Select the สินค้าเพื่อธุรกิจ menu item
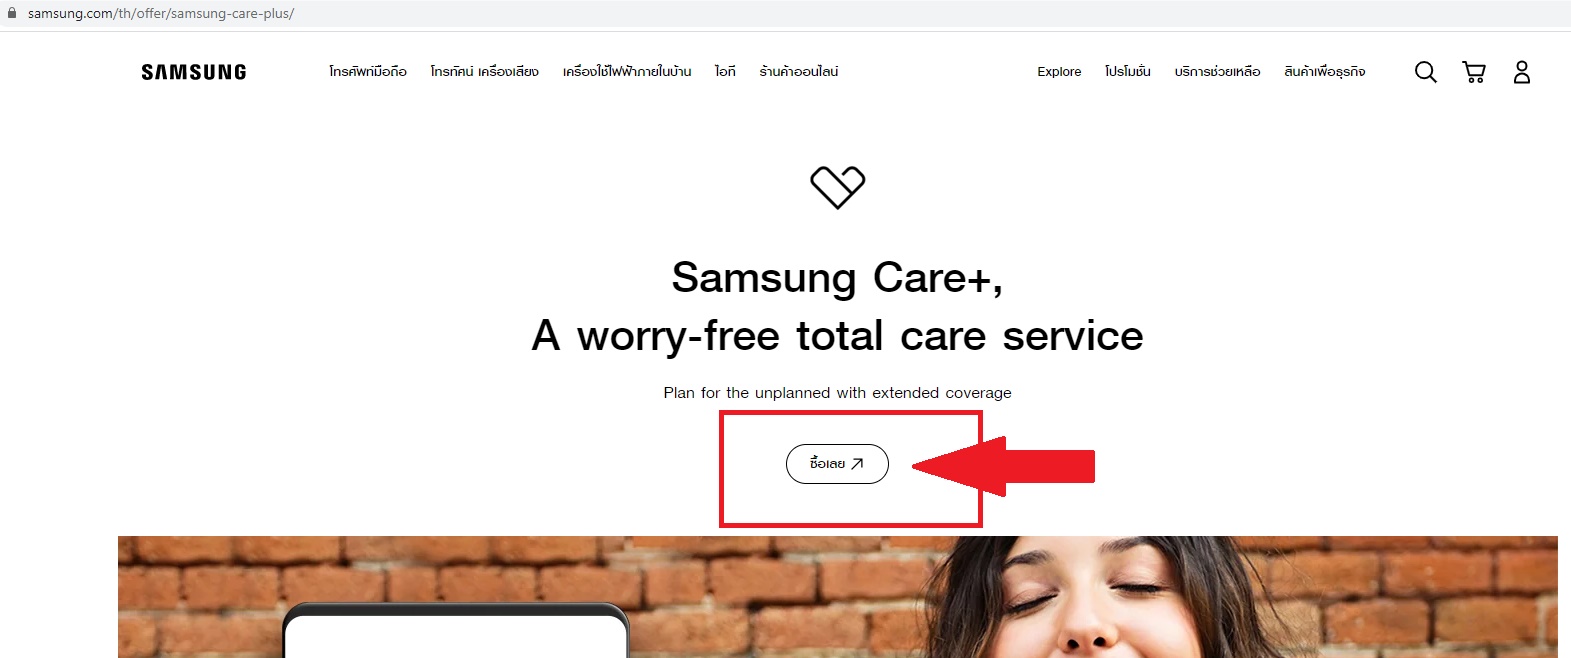 pos(1325,72)
